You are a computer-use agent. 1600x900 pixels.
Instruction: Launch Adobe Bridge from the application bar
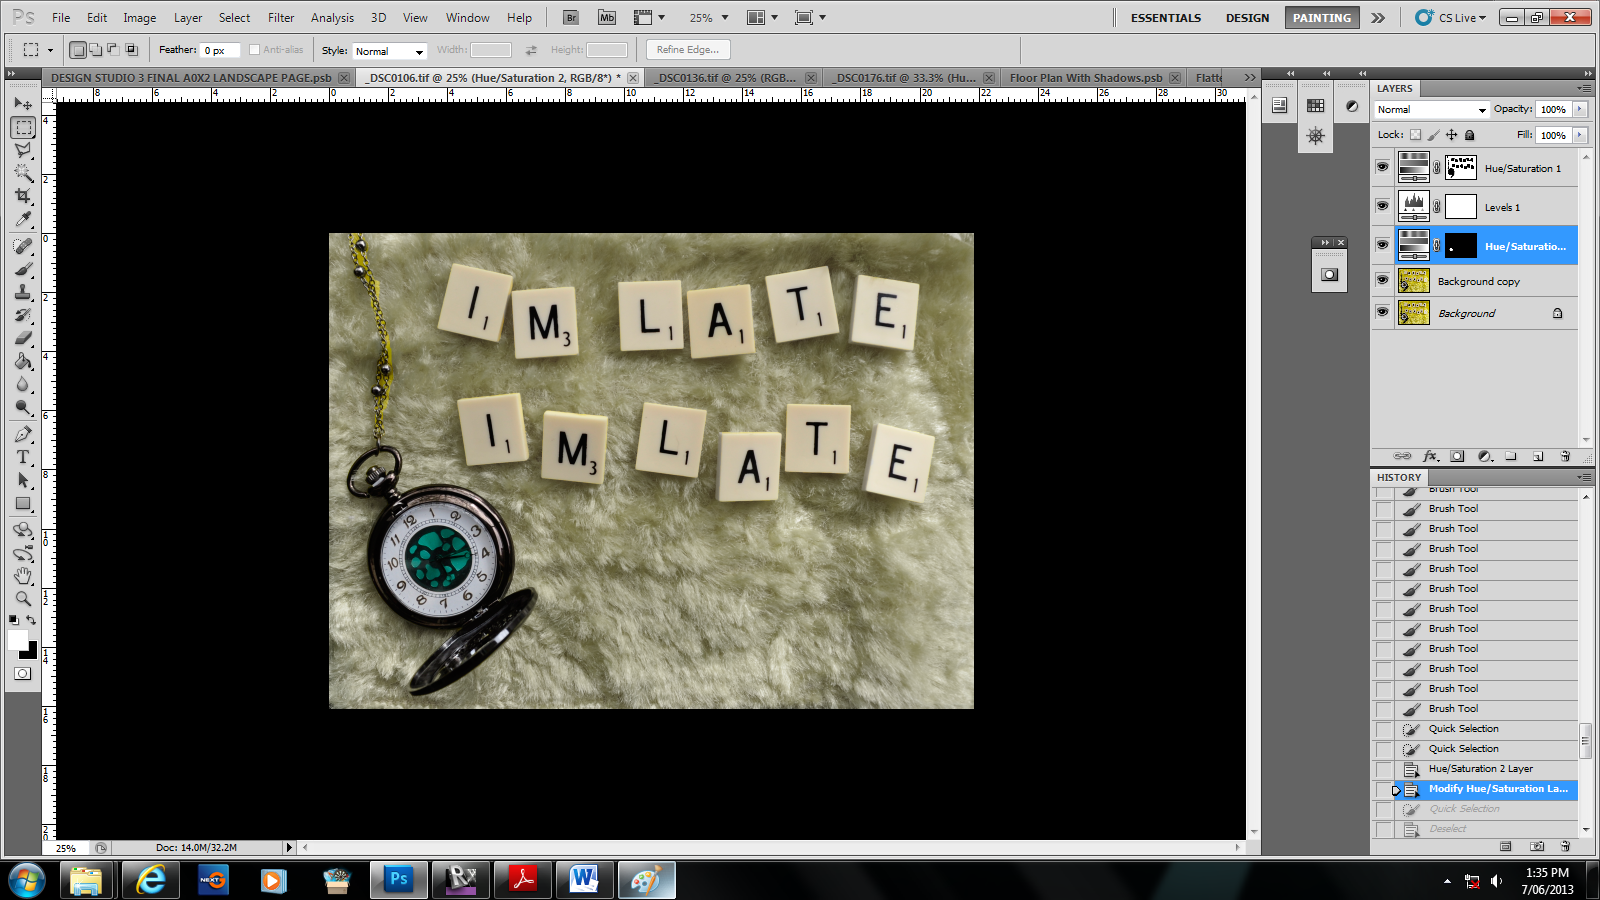[571, 17]
